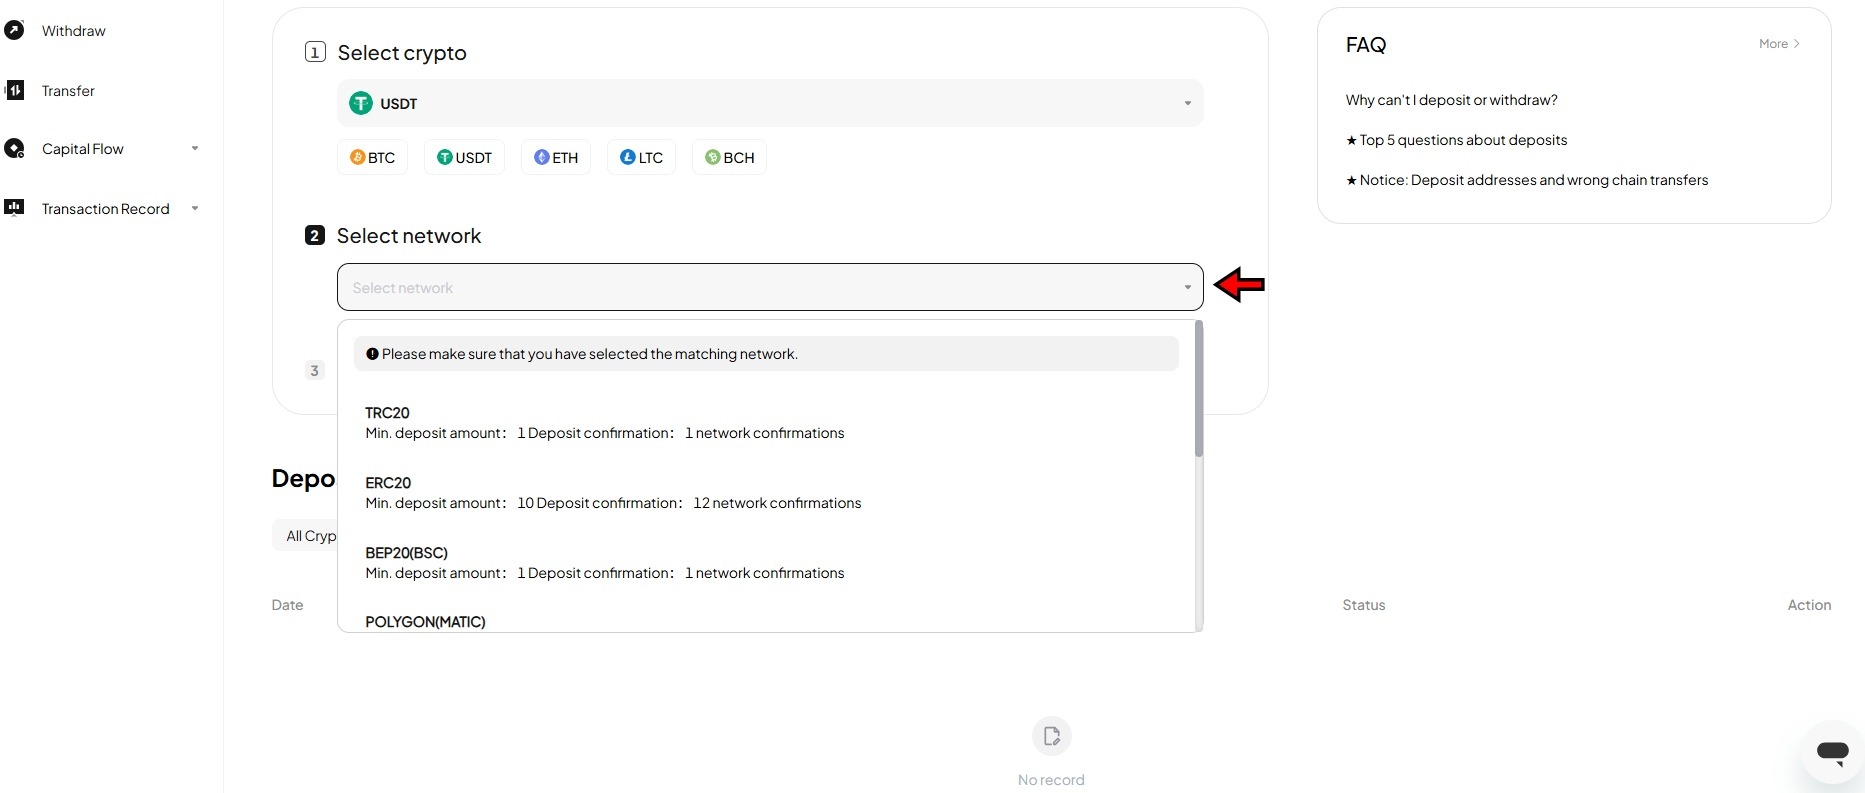Click the Capital Flow sidebar icon
This screenshot has width=1865, height=793.
click(14, 149)
